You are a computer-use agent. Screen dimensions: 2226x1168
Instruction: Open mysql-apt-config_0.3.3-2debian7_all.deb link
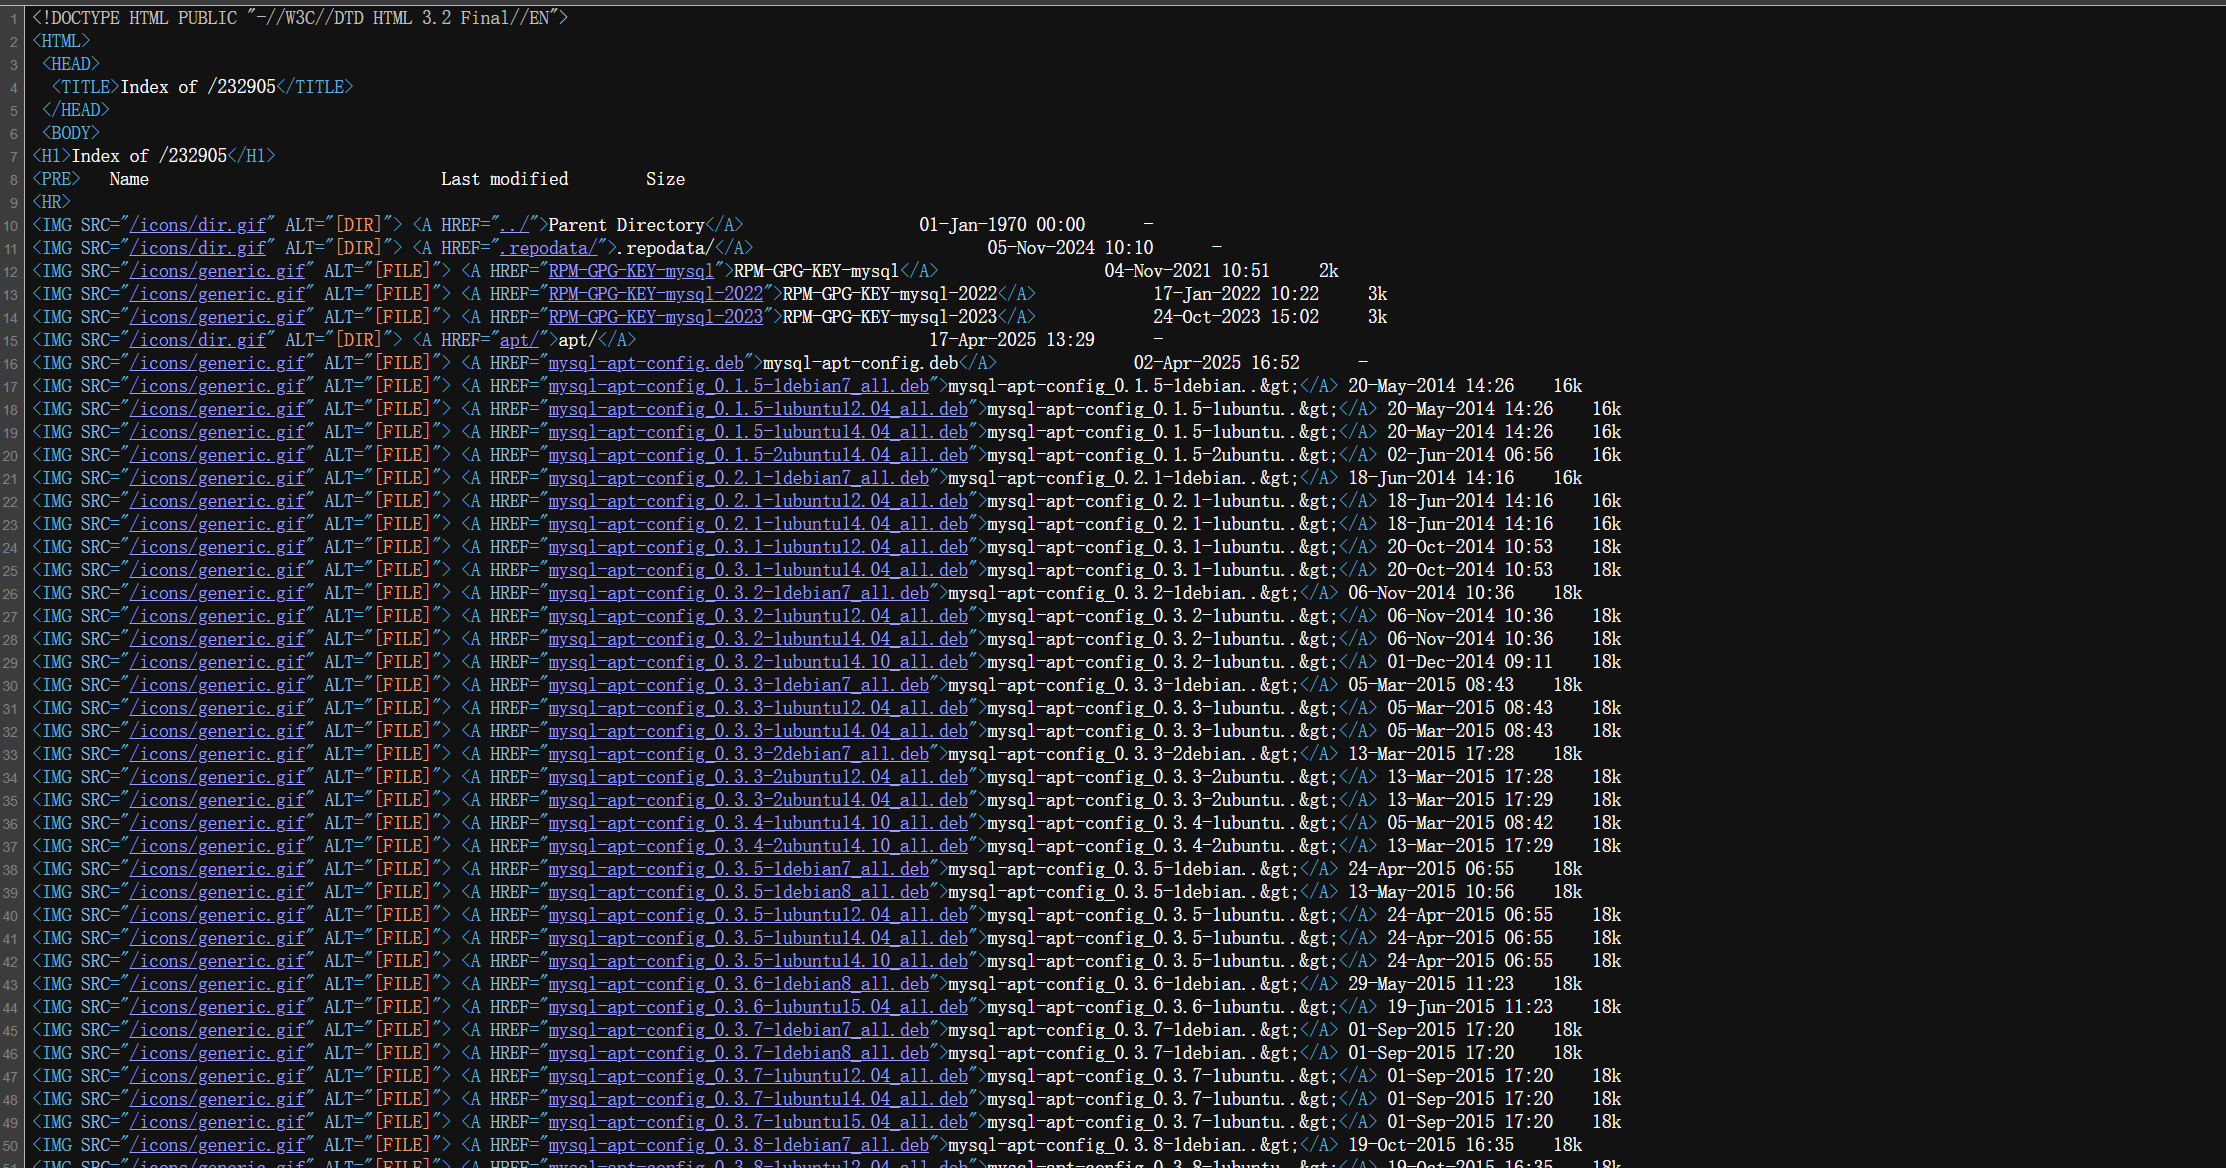point(738,754)
